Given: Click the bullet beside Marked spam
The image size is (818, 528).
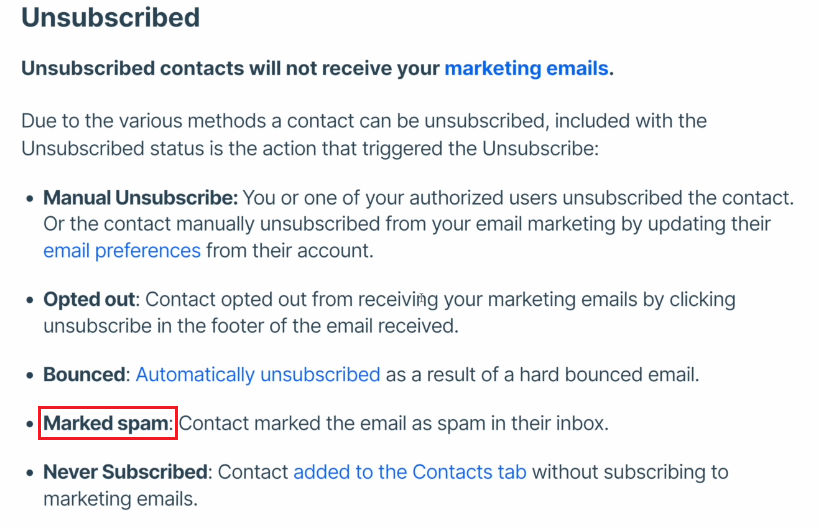Looking at the screenshot, I should (30, 424).
